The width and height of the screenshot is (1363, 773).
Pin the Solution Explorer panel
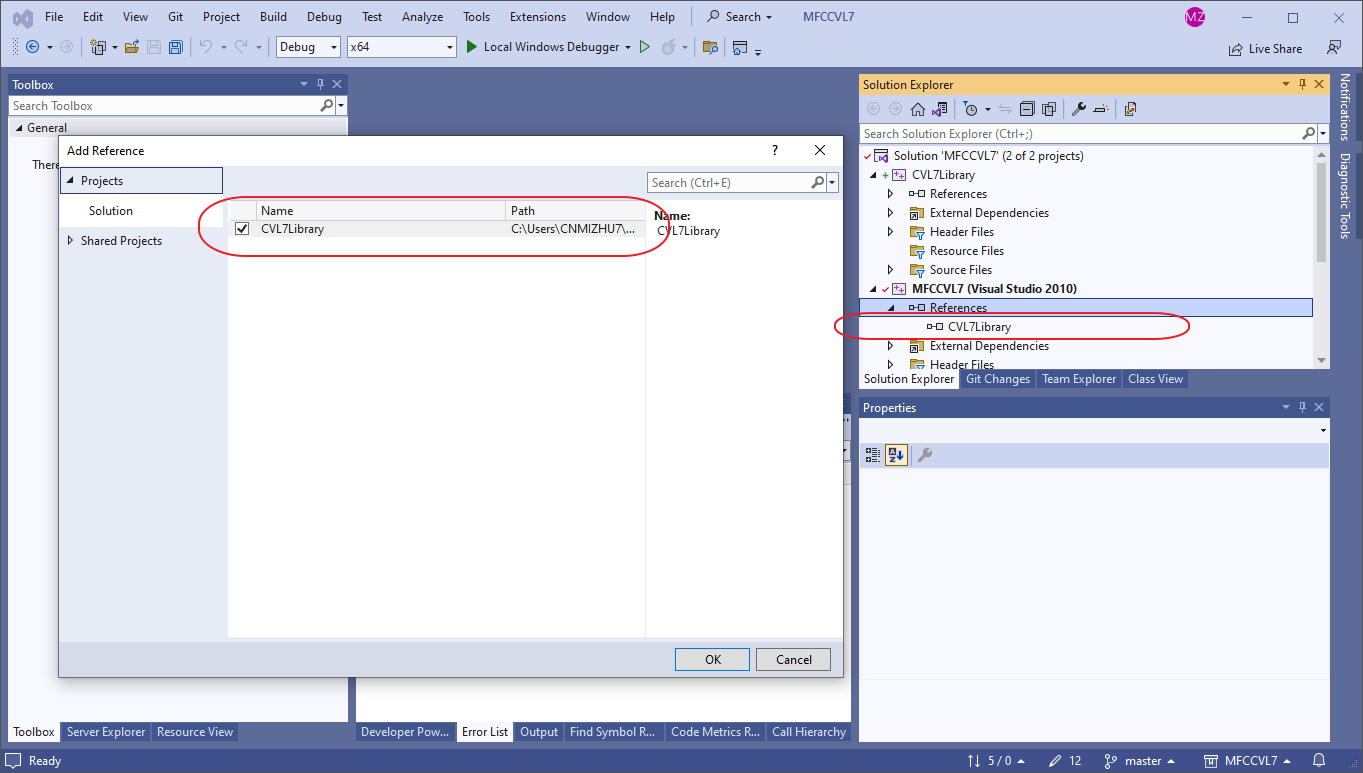point(1303,85)
